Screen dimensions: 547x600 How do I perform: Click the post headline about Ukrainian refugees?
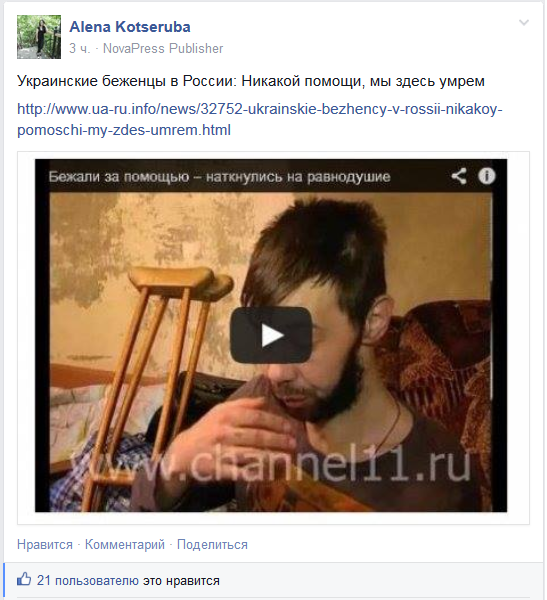pos(251,81)
